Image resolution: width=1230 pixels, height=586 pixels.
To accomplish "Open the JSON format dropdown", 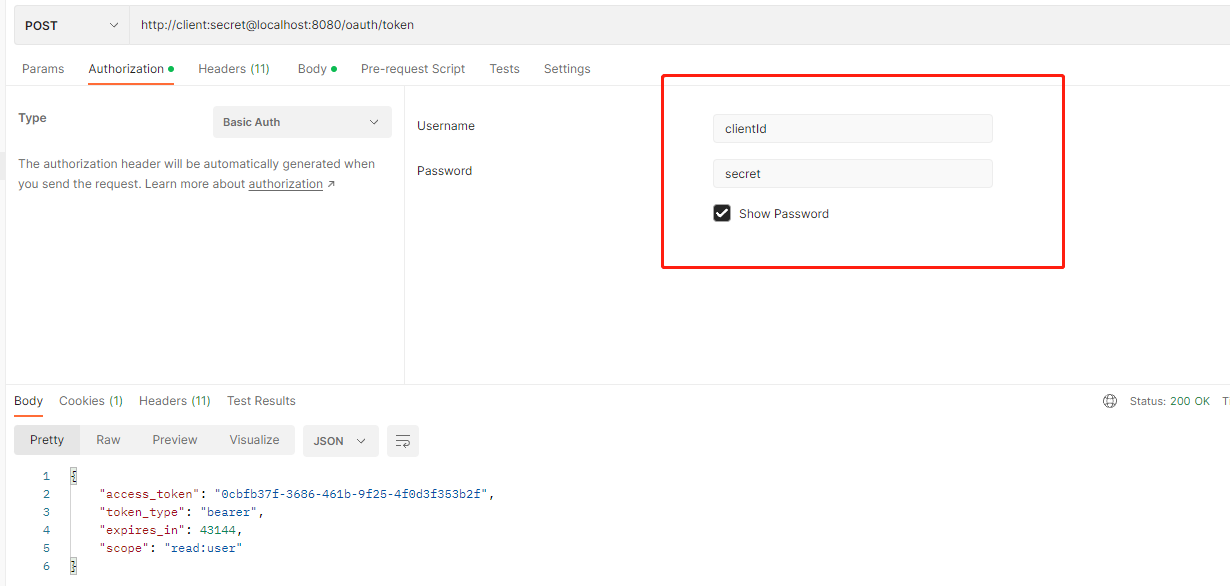I will [x=341, y=441].
